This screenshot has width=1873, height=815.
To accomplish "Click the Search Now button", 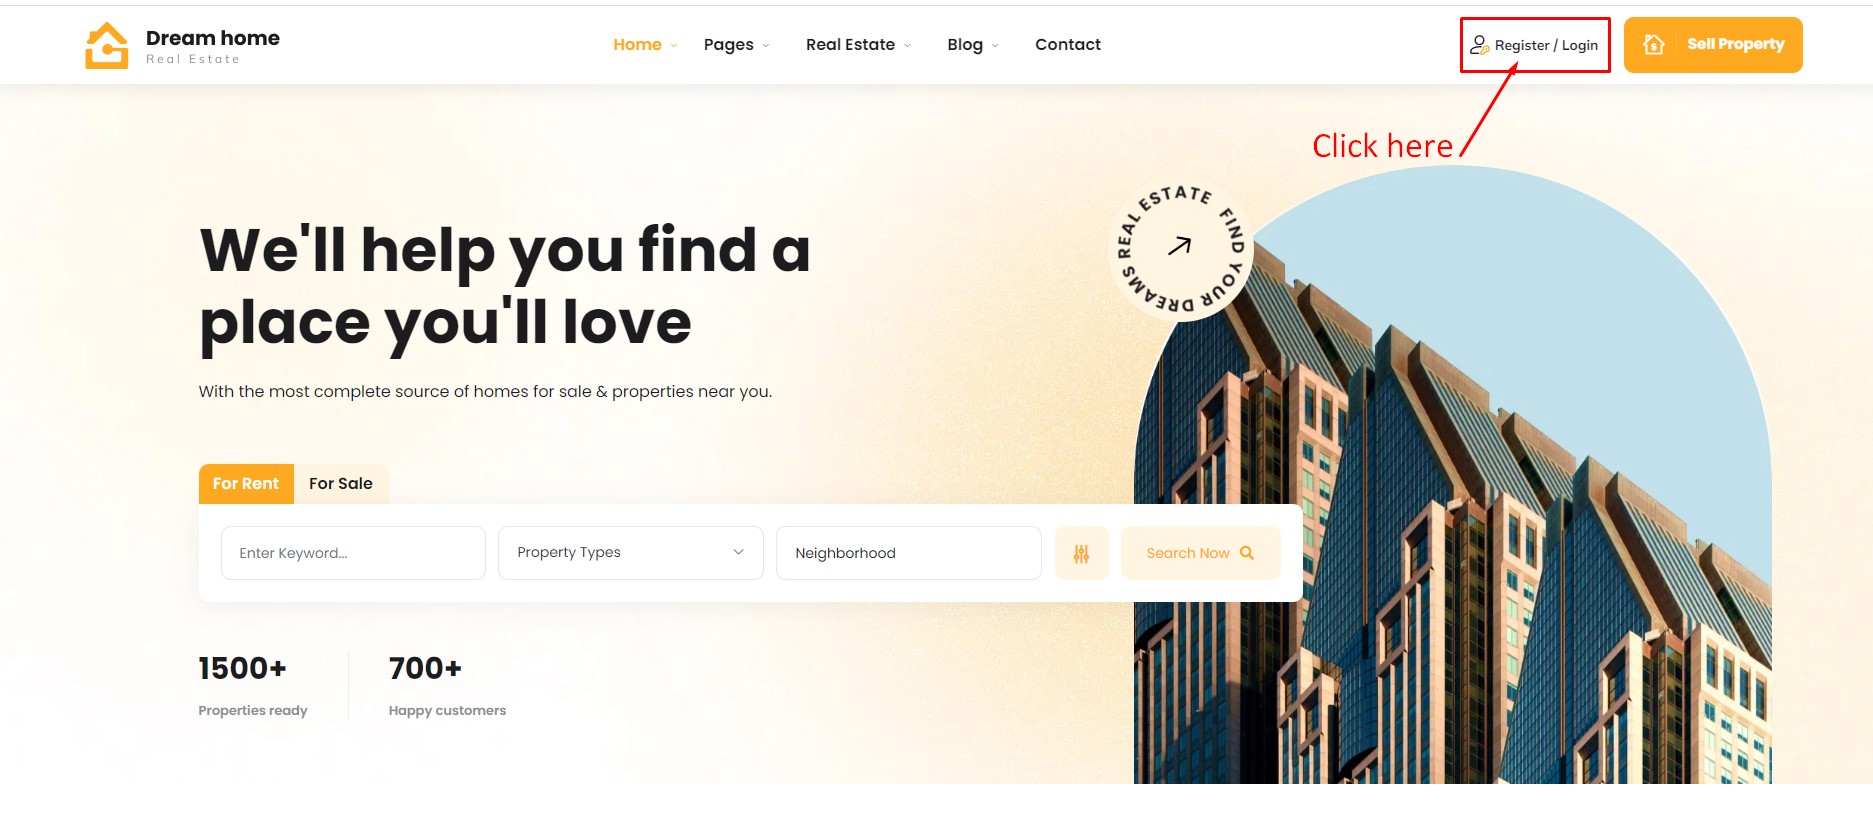I will click(x=1200, y=553).
